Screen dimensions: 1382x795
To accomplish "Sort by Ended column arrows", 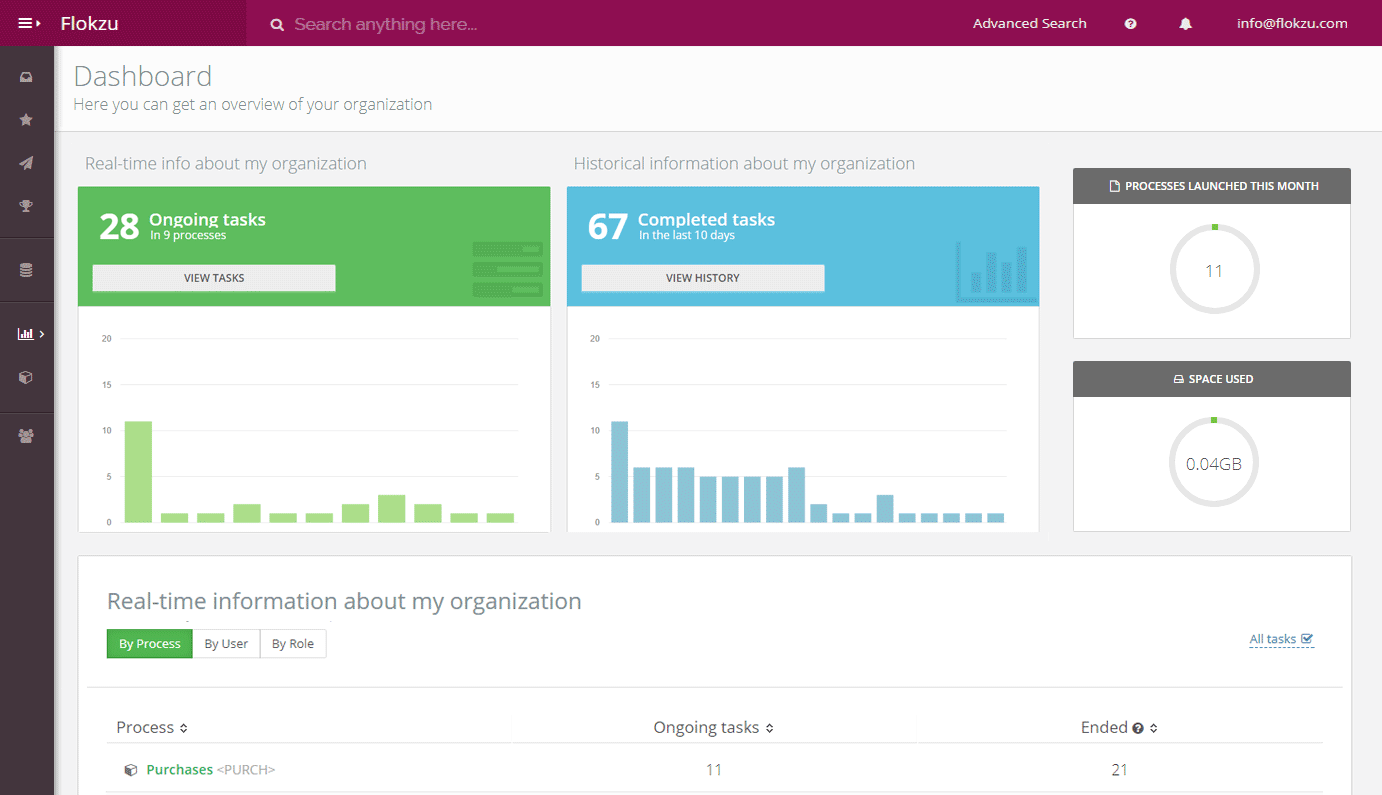I will (1153, 729).
